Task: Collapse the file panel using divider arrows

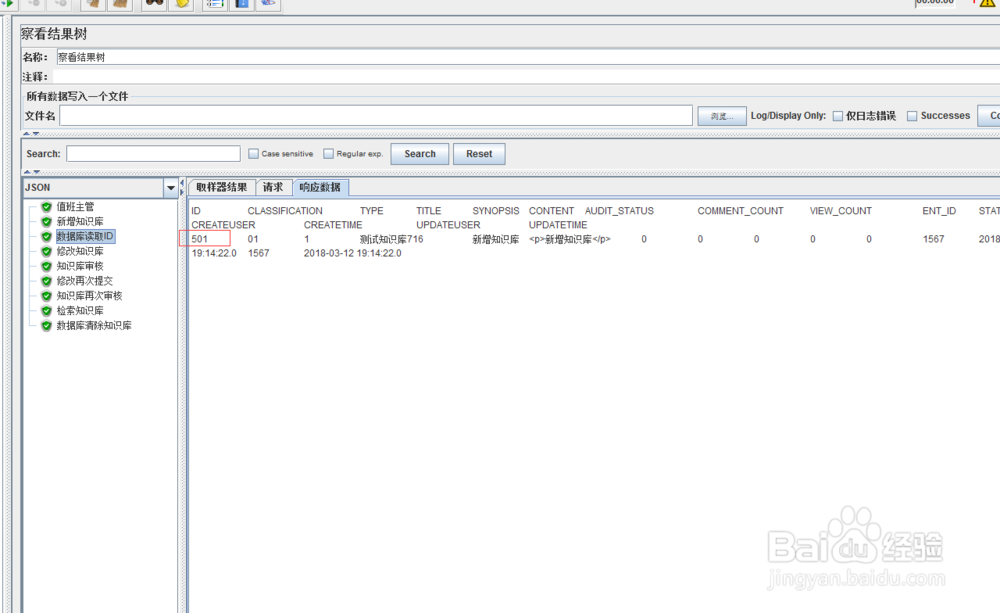Action: pyautogui.click(x=31, y=134)
